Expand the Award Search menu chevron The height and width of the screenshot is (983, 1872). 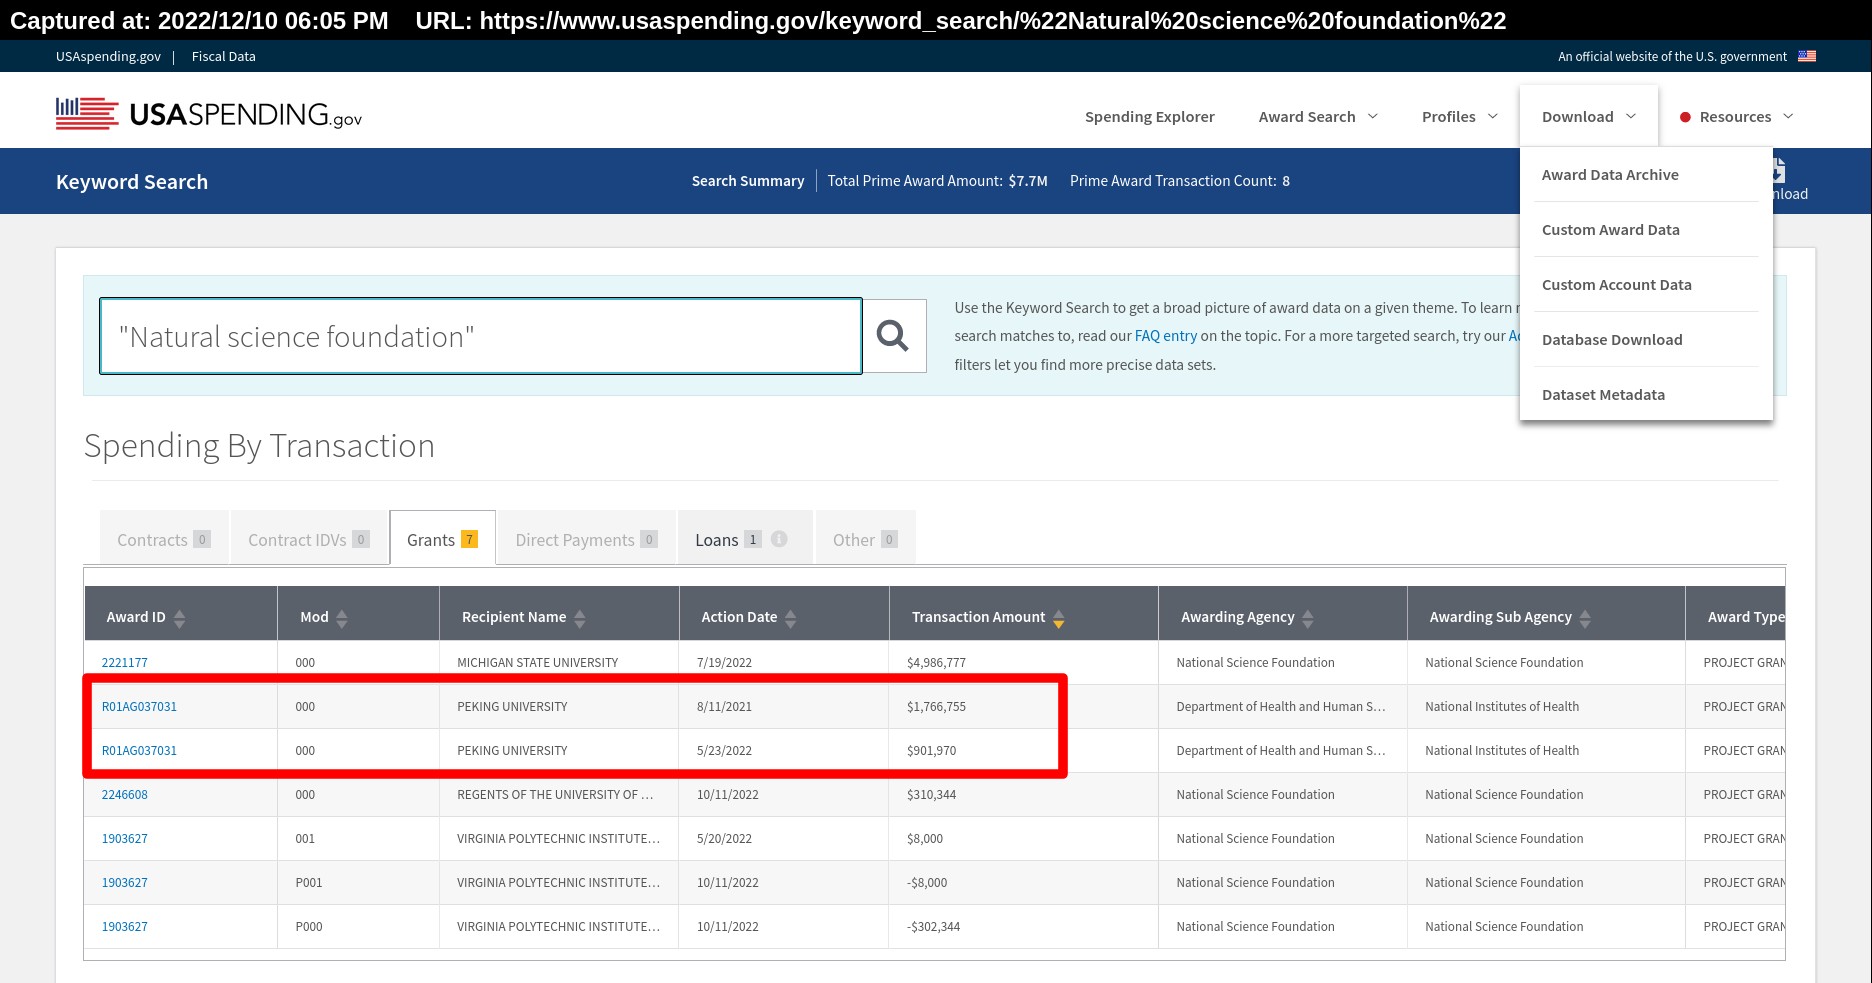pyautogui.click(x=1373, y=116)
